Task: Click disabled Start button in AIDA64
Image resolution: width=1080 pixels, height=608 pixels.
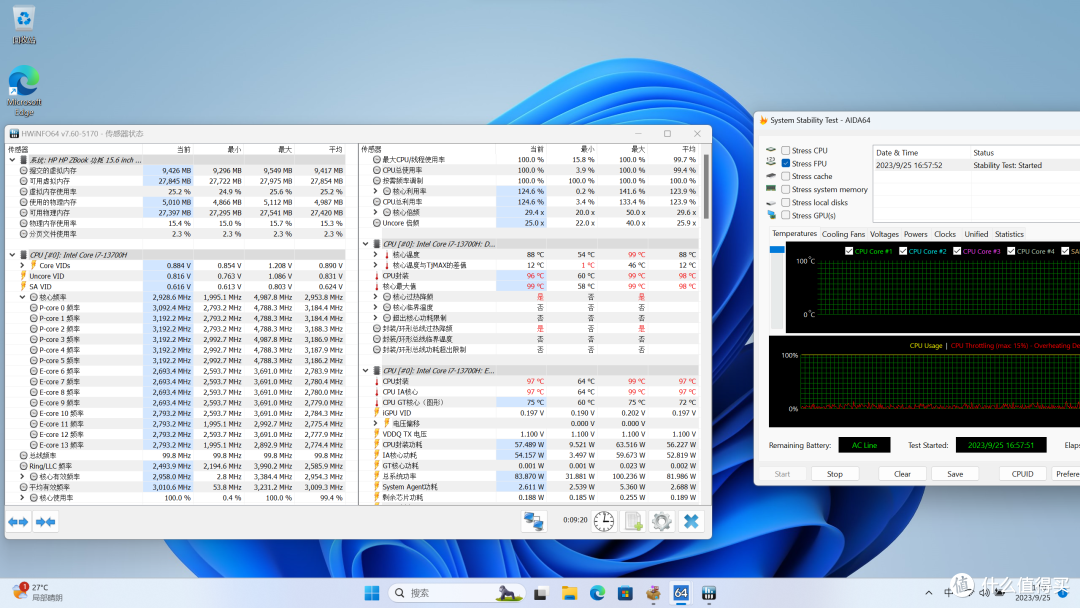Action: pyautogui.click(x=782, y=474)
